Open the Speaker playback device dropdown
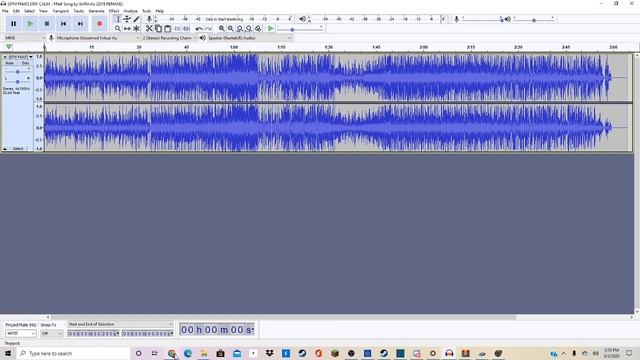The image size is (640, 360). [250, 38]
